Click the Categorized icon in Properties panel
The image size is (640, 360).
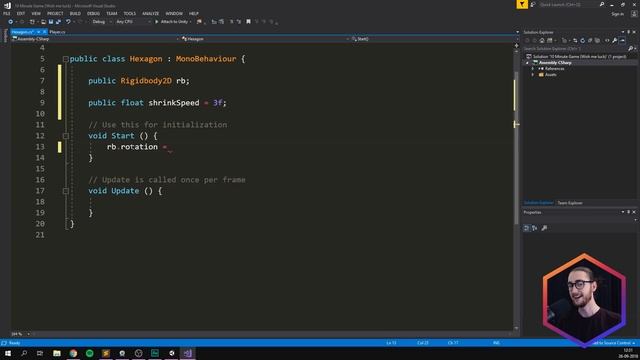click(x=527, y=228)
